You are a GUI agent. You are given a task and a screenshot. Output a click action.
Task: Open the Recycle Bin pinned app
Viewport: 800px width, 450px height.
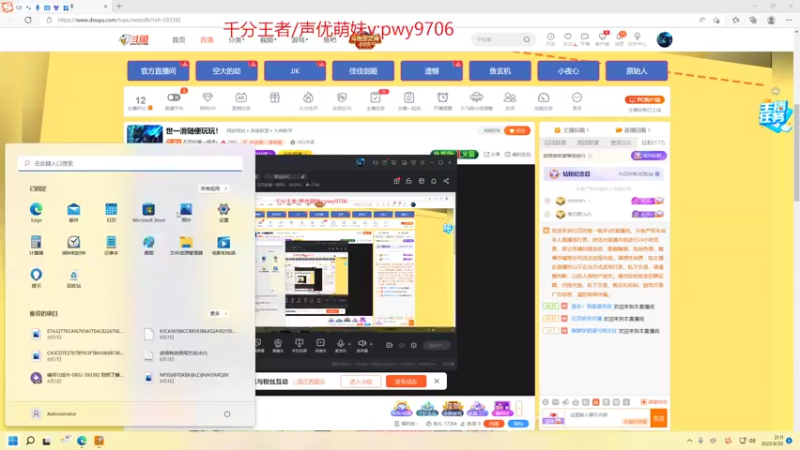point(73,278)
